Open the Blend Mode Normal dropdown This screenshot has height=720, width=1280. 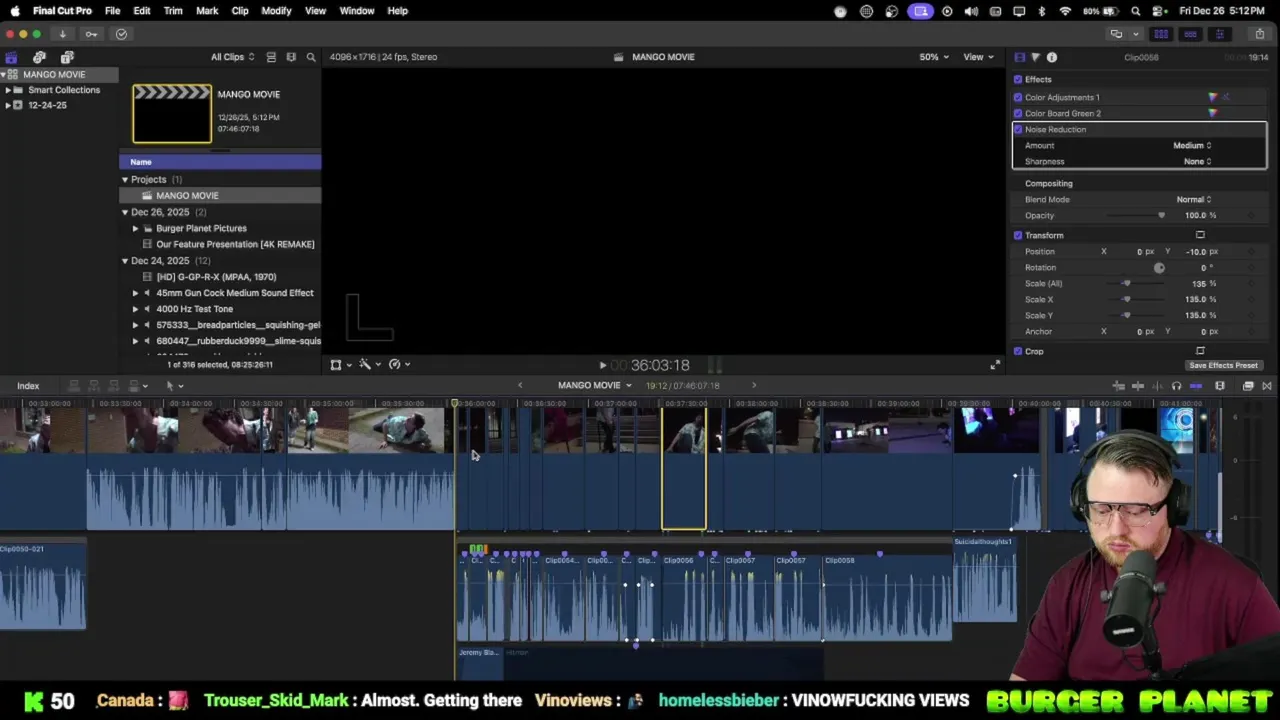[x=1193, y=199]
